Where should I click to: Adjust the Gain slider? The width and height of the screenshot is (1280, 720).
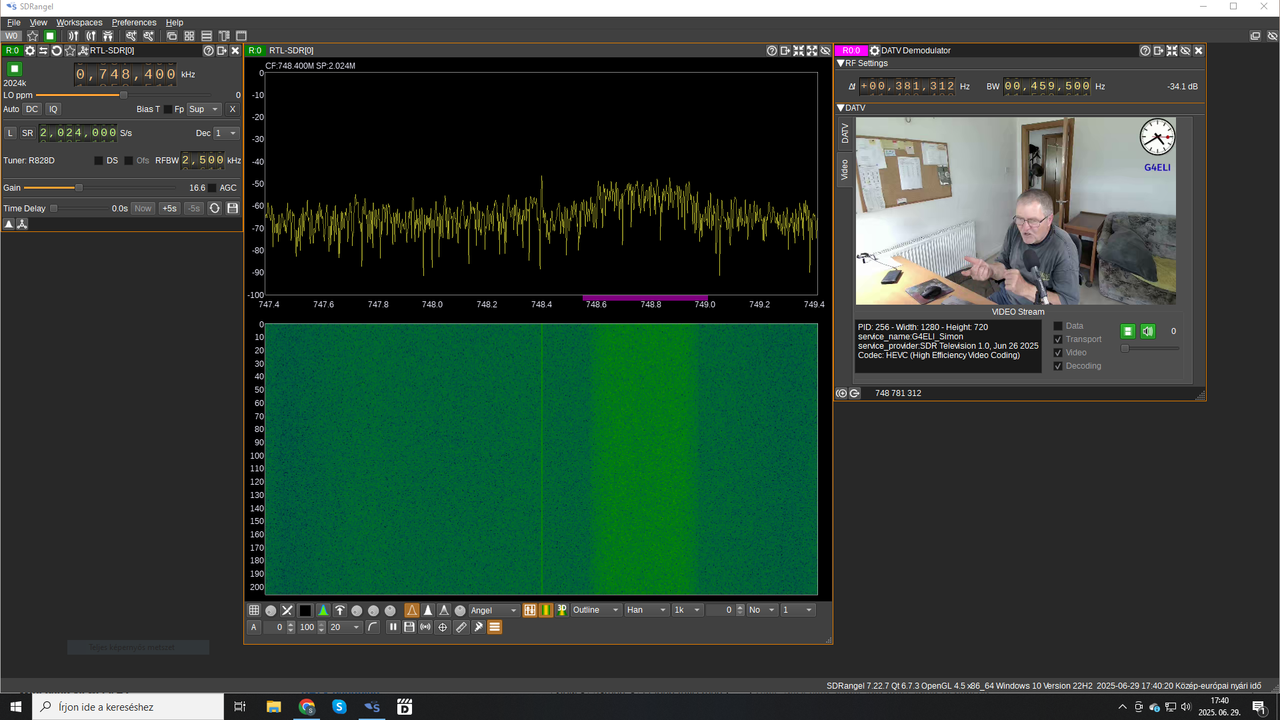coord(100,188)
